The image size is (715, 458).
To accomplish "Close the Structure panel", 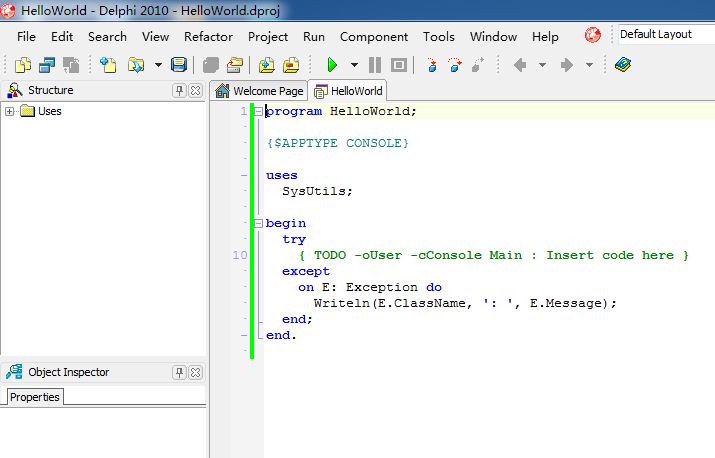I will coord(196,90).
